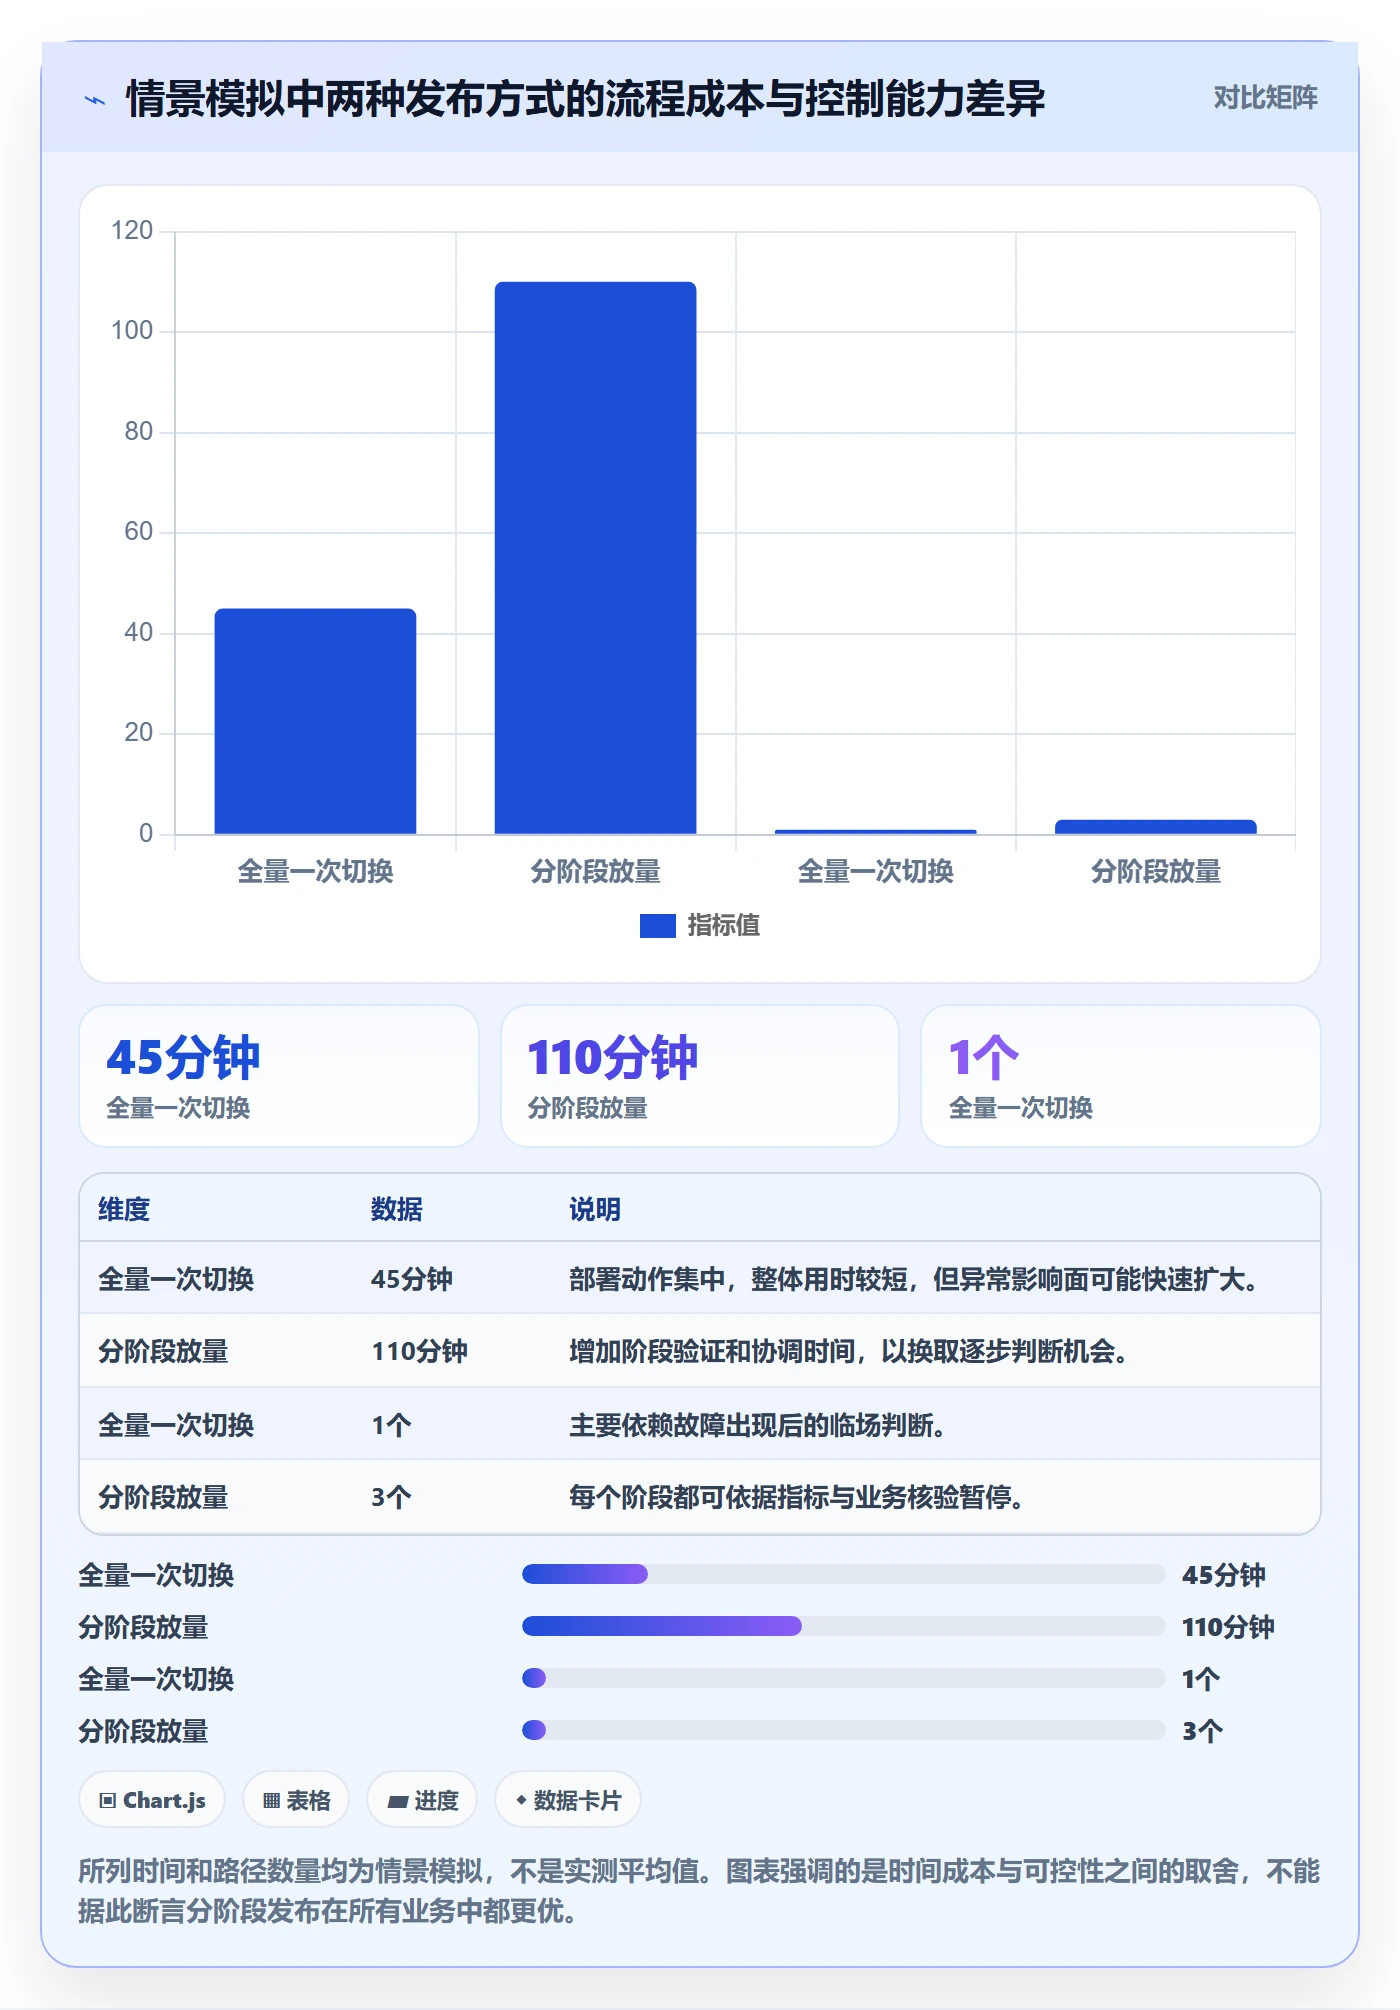
Task: Select table cell 110分钟
Action: point(419,1352)
